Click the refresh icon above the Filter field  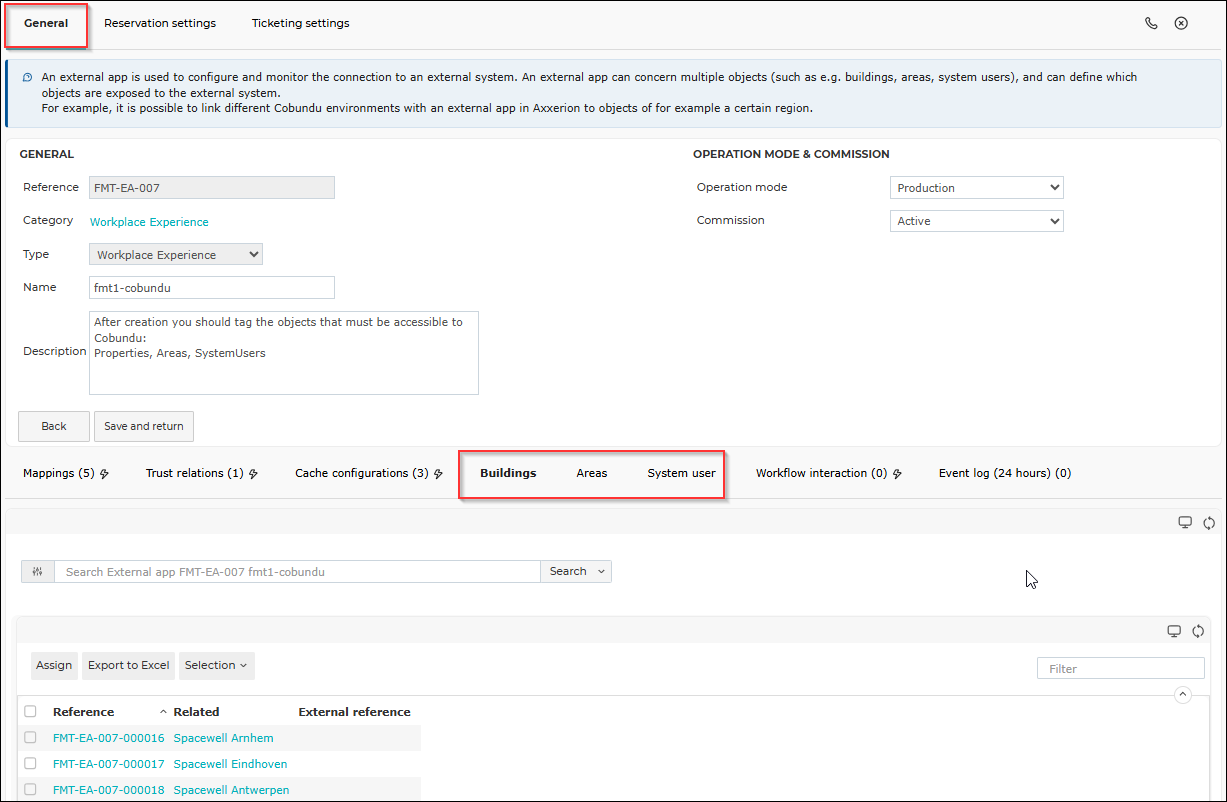click(1197, 631)
